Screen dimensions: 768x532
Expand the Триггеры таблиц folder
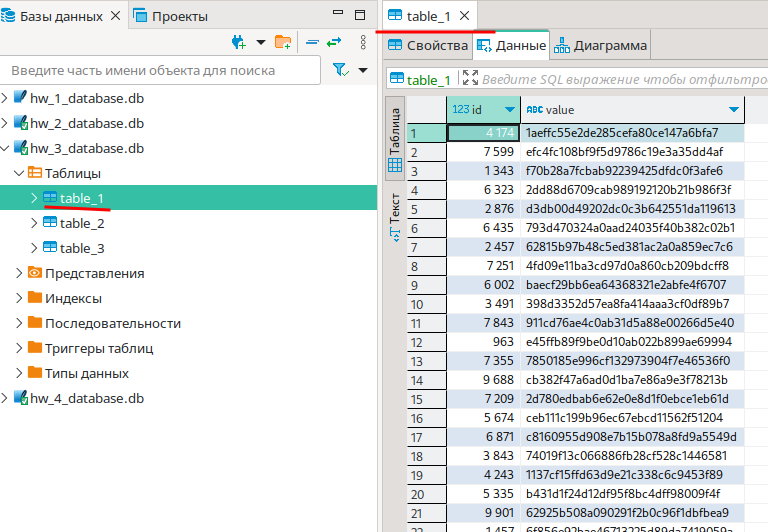[19, 348]
